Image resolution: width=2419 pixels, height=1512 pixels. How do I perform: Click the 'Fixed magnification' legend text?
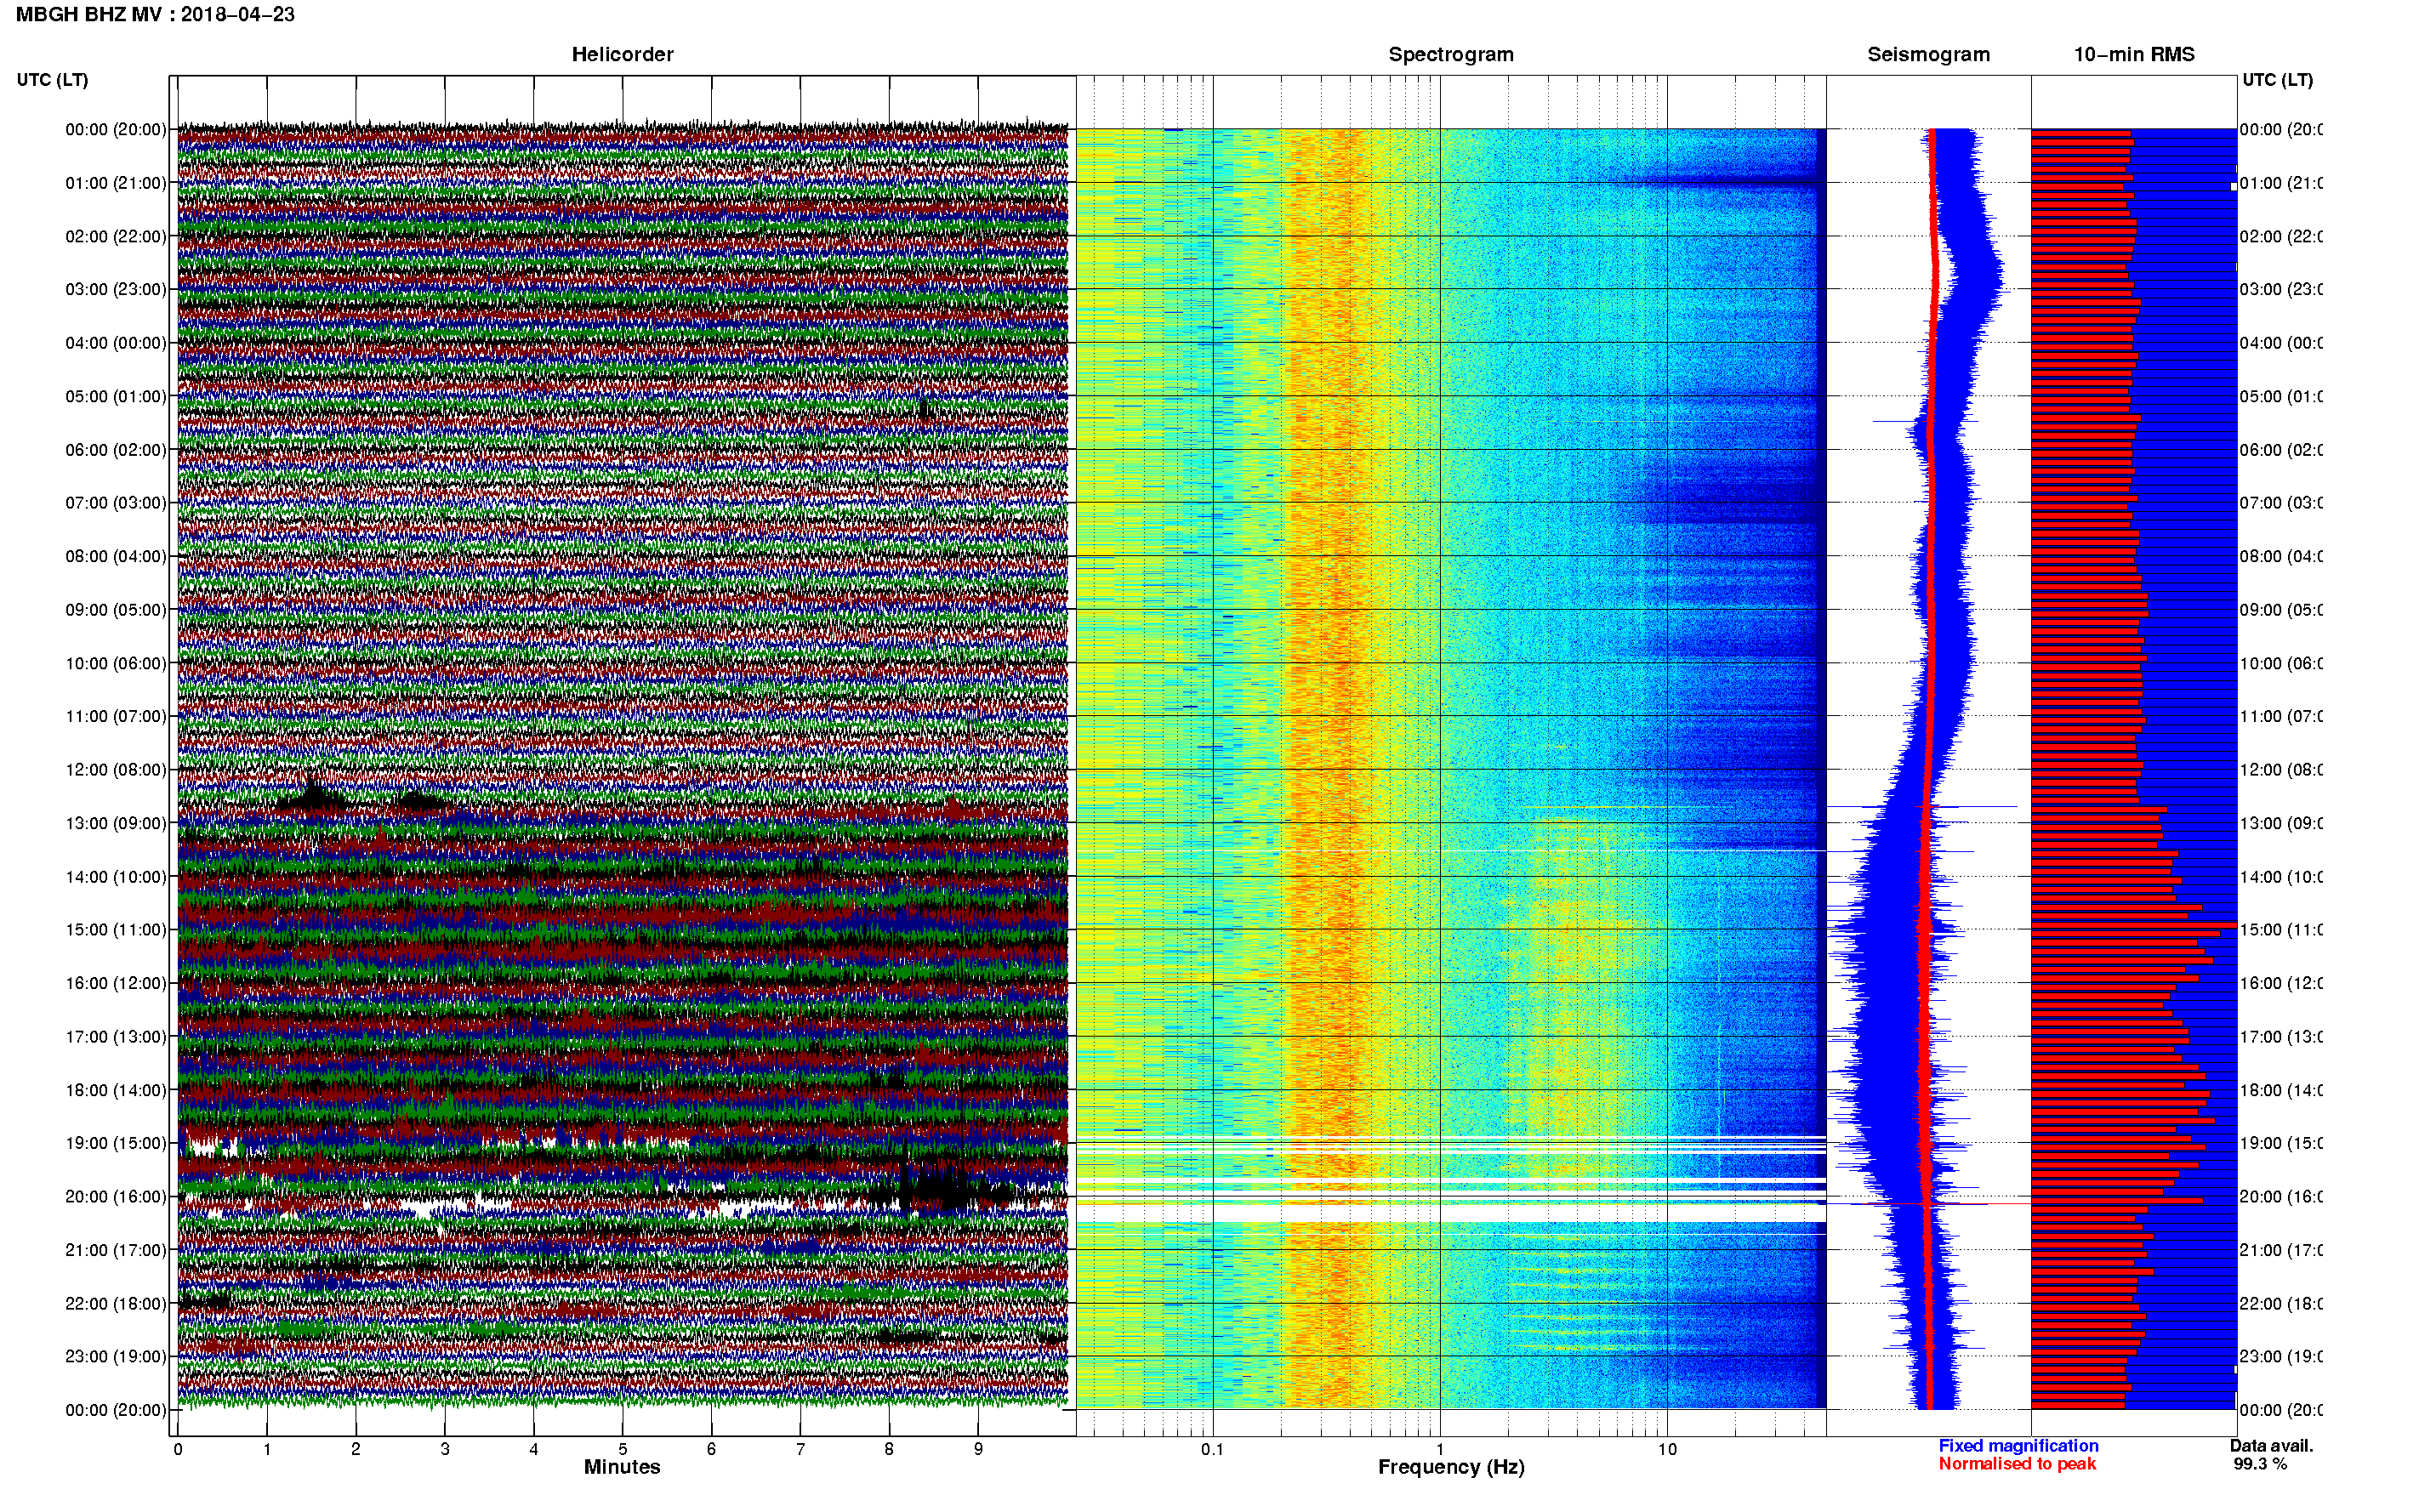(x=2018, y=1446)
